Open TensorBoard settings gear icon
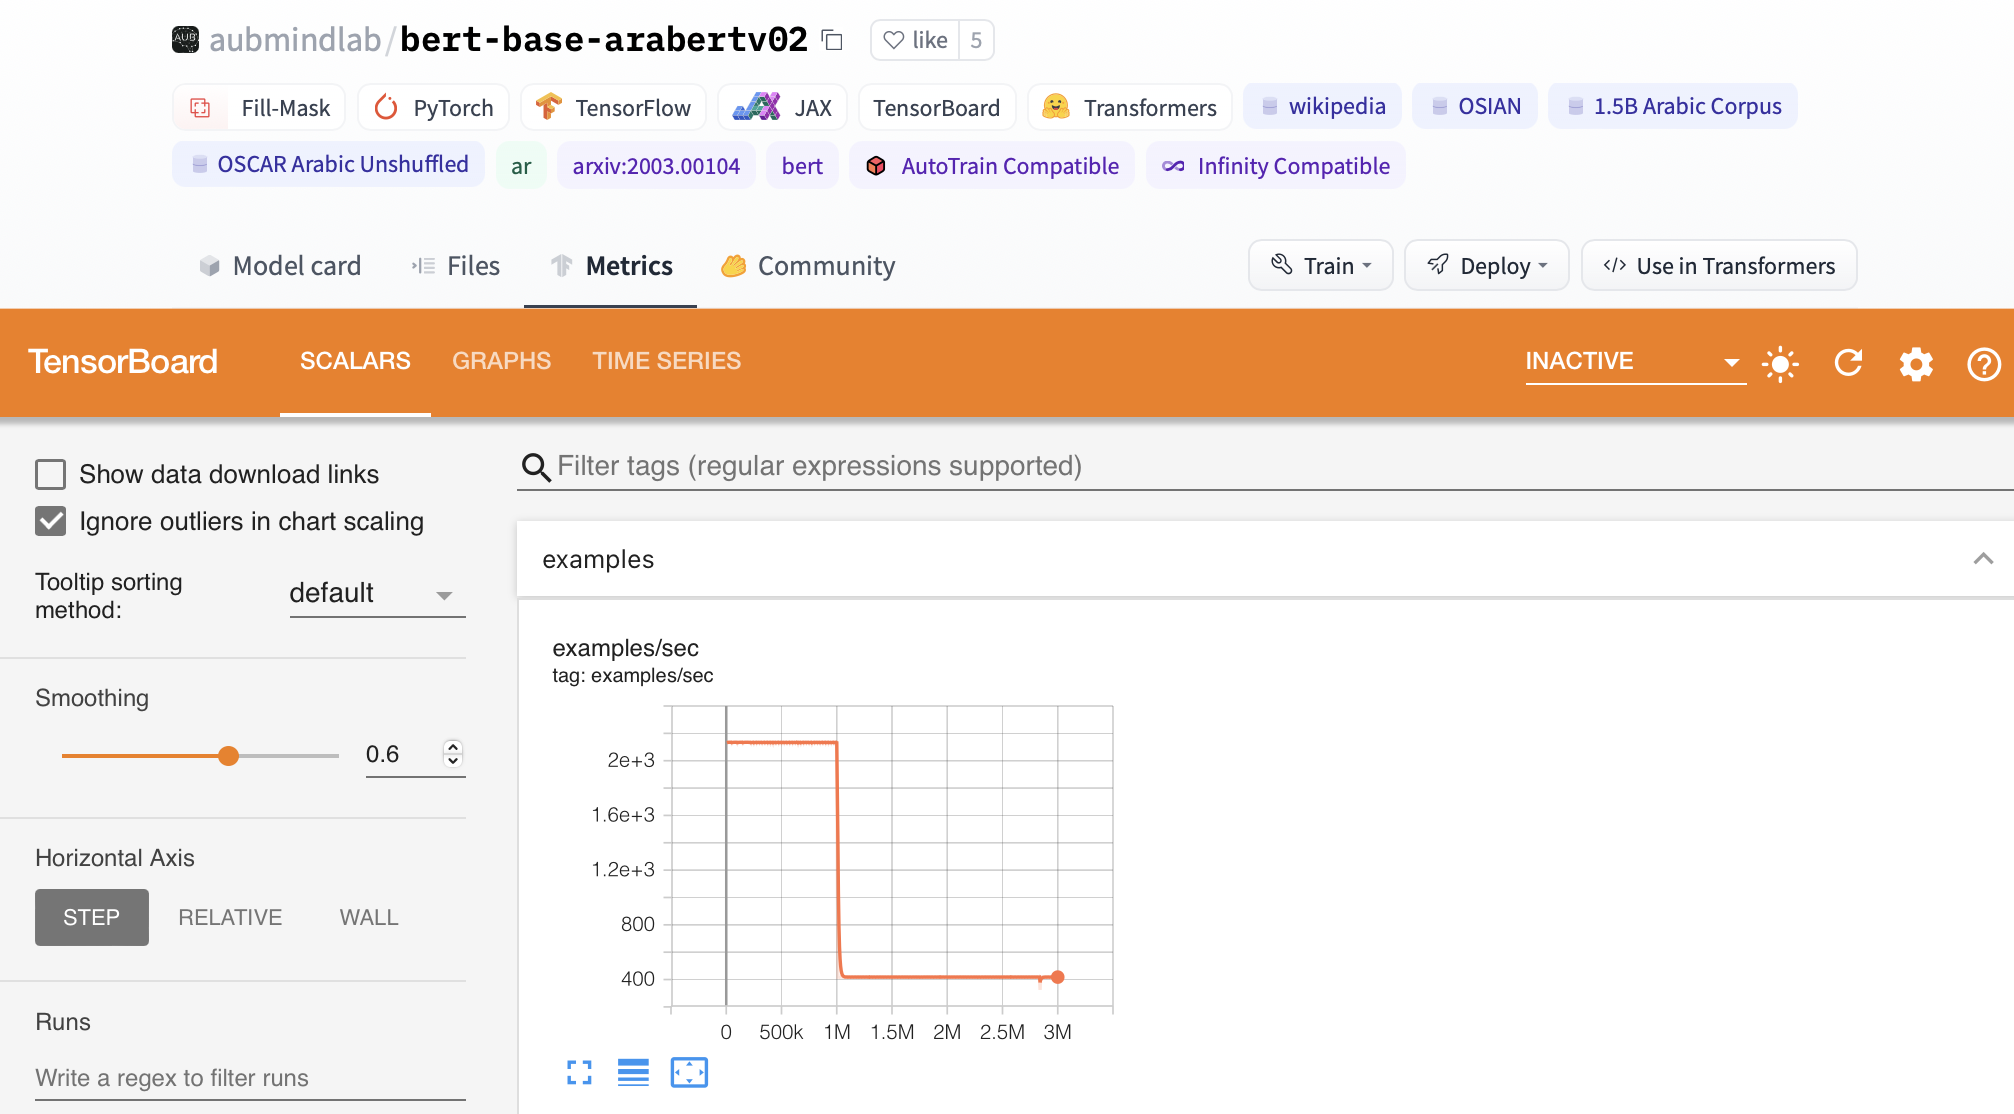 pyautogui.click(x=1915, y=363)
